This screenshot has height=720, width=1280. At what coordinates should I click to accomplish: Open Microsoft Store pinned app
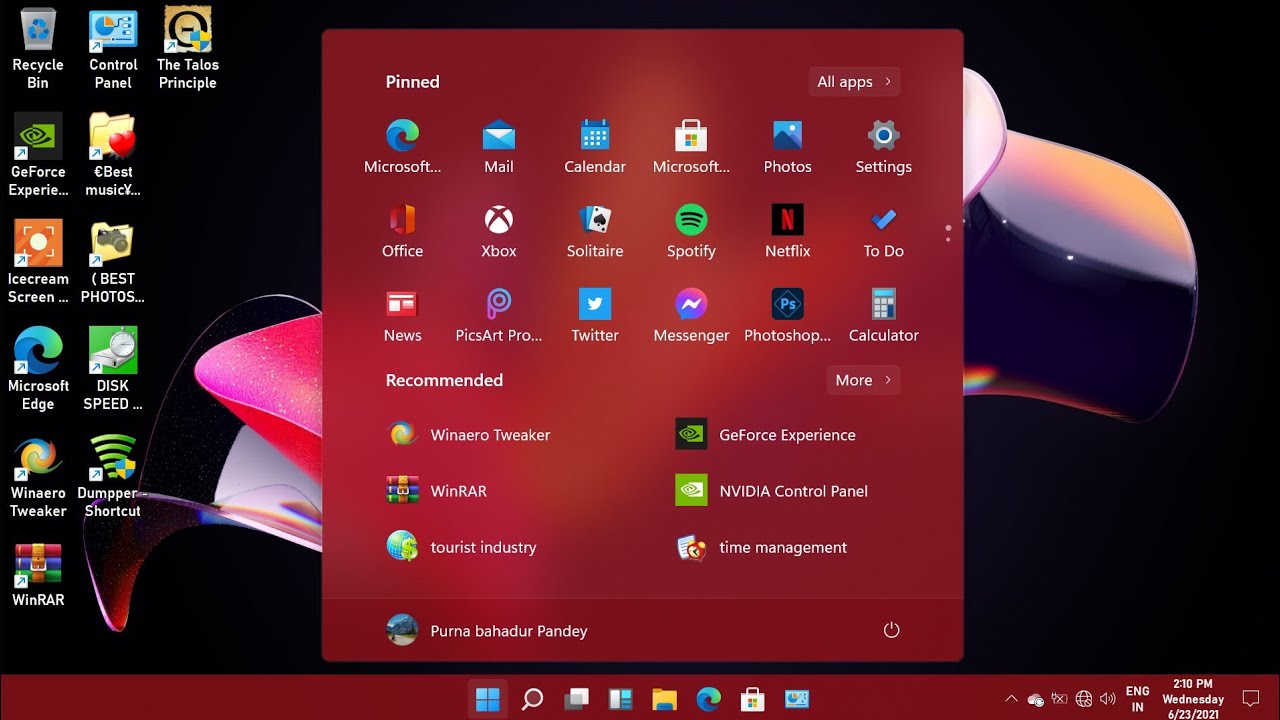point(691,147)
